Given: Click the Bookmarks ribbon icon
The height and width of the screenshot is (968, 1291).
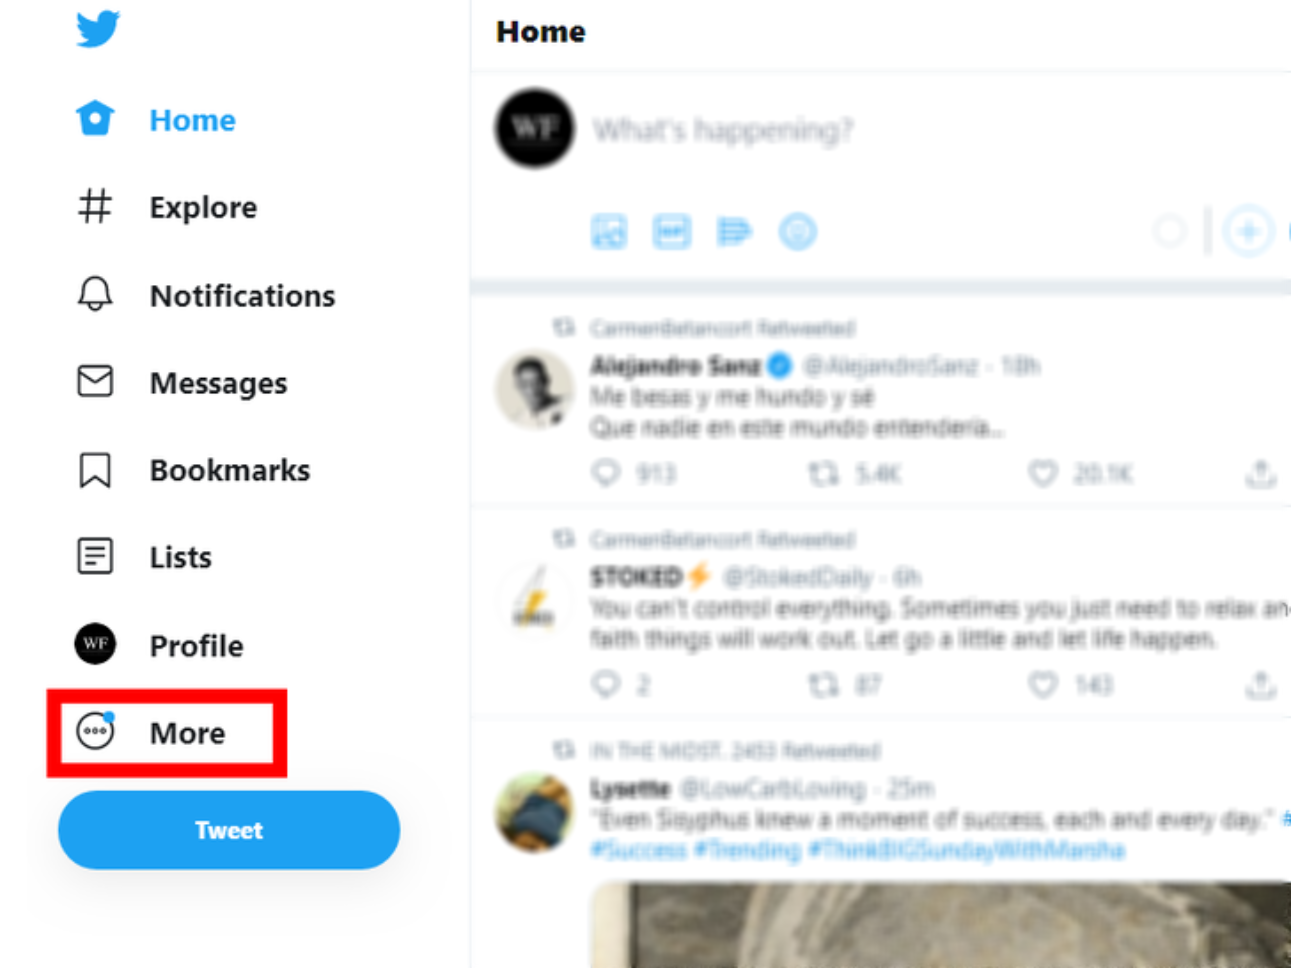Looking at the screenshot, I should coord(95,470).
